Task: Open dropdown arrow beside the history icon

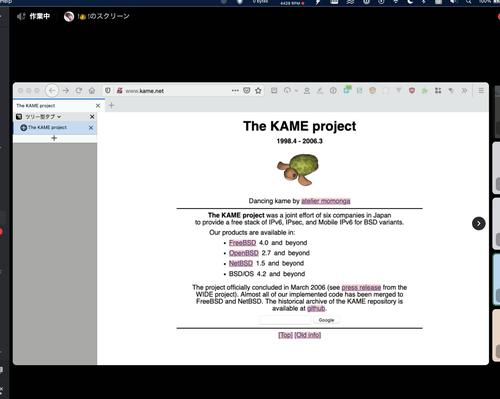Action: [296, 91]
